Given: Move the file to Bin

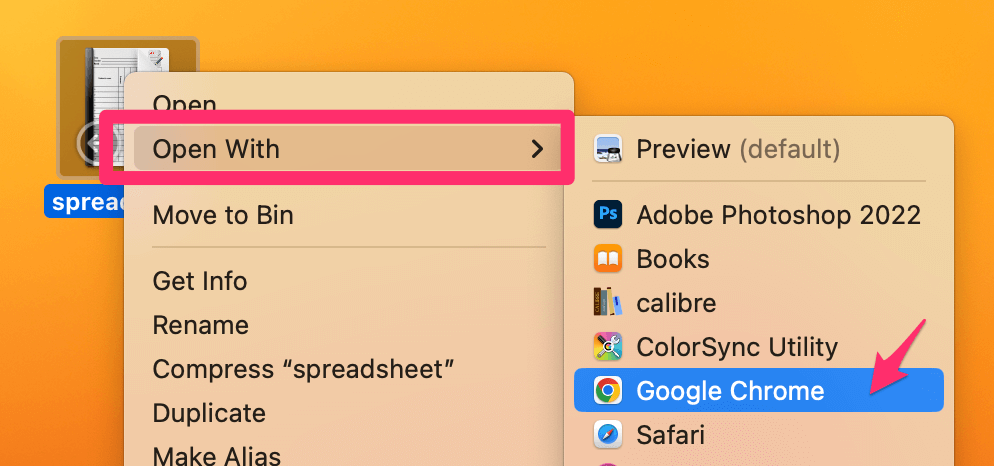Looking at the screenshot, I should [x=222, y=215].
